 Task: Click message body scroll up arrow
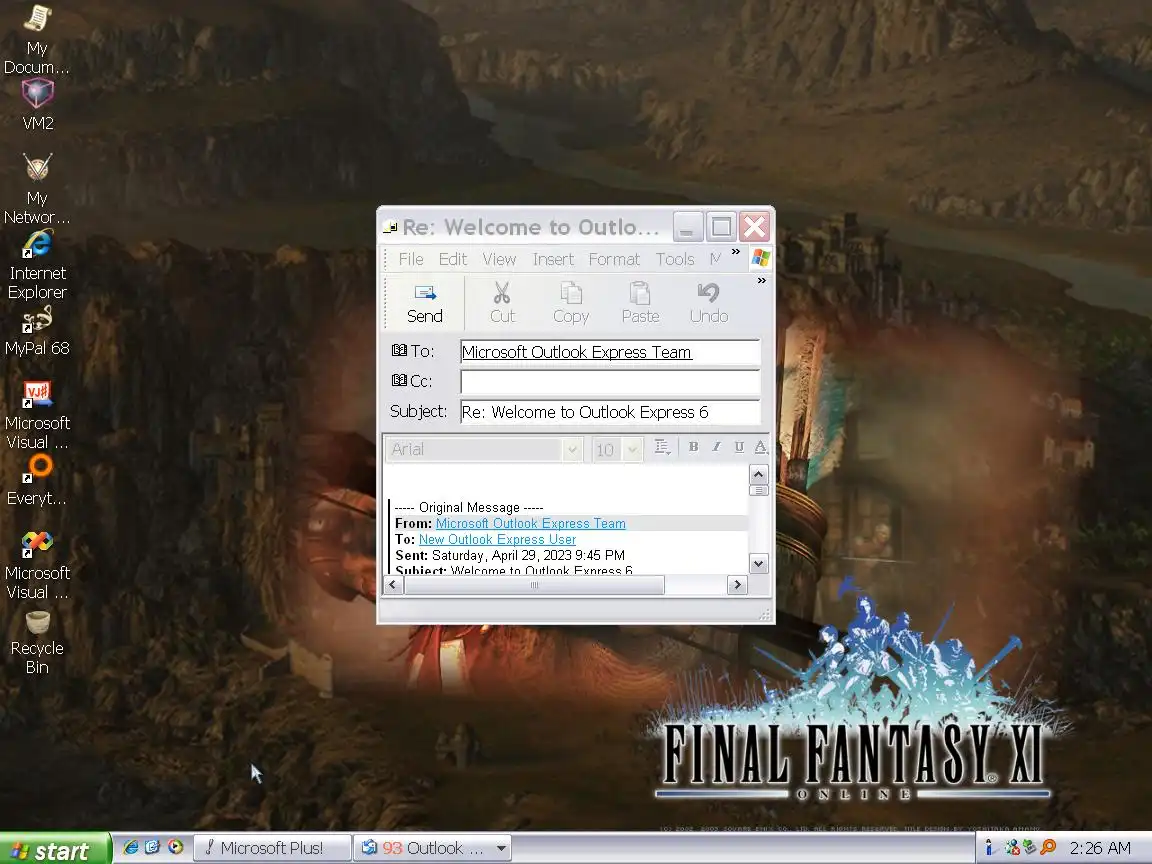click(759, 474)
